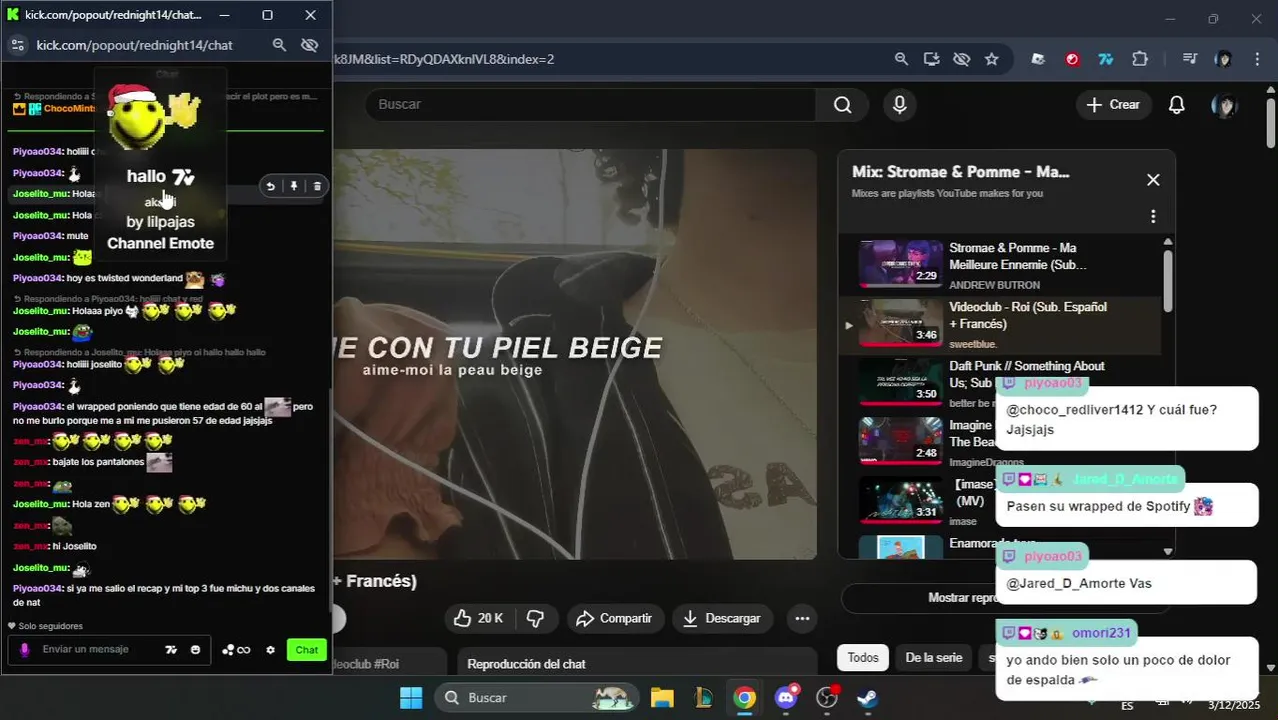Screen dimensions: 1278x720
Task: Toggle eye-slash icon in Kick popout address bar
Action: coord(310,45)
